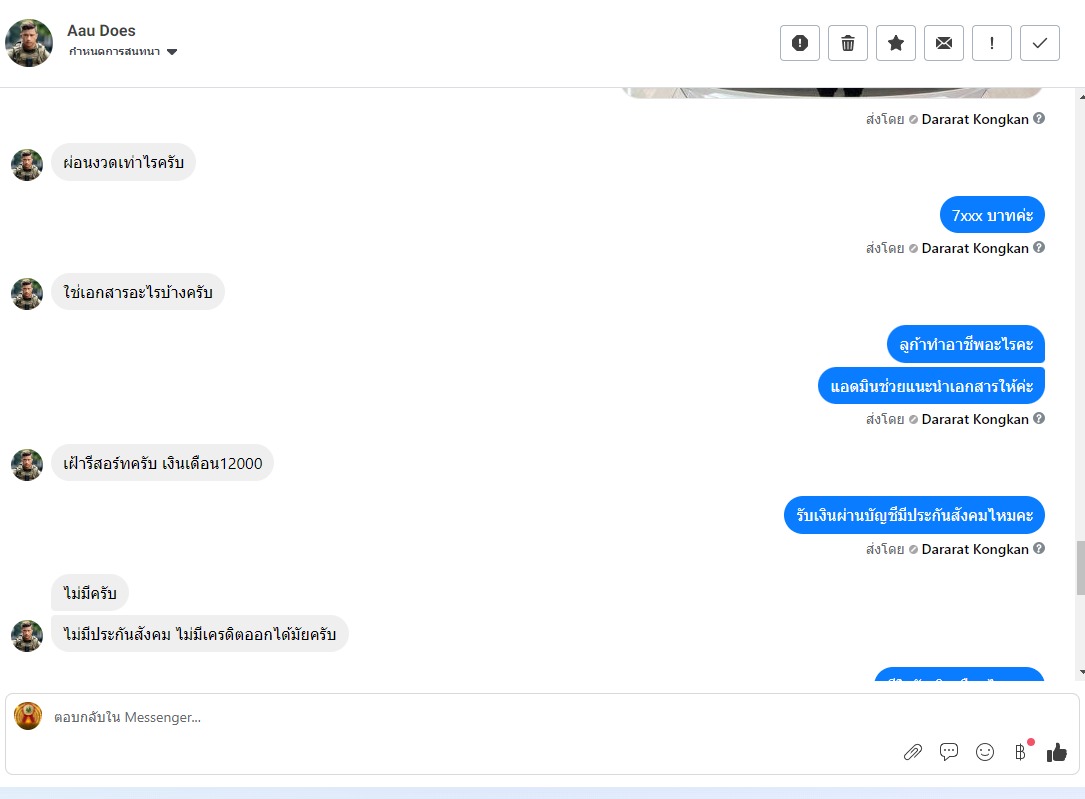The image size is (1085, 799).
Task: Open Aau Does header profile picture
Action: [29, 43]
